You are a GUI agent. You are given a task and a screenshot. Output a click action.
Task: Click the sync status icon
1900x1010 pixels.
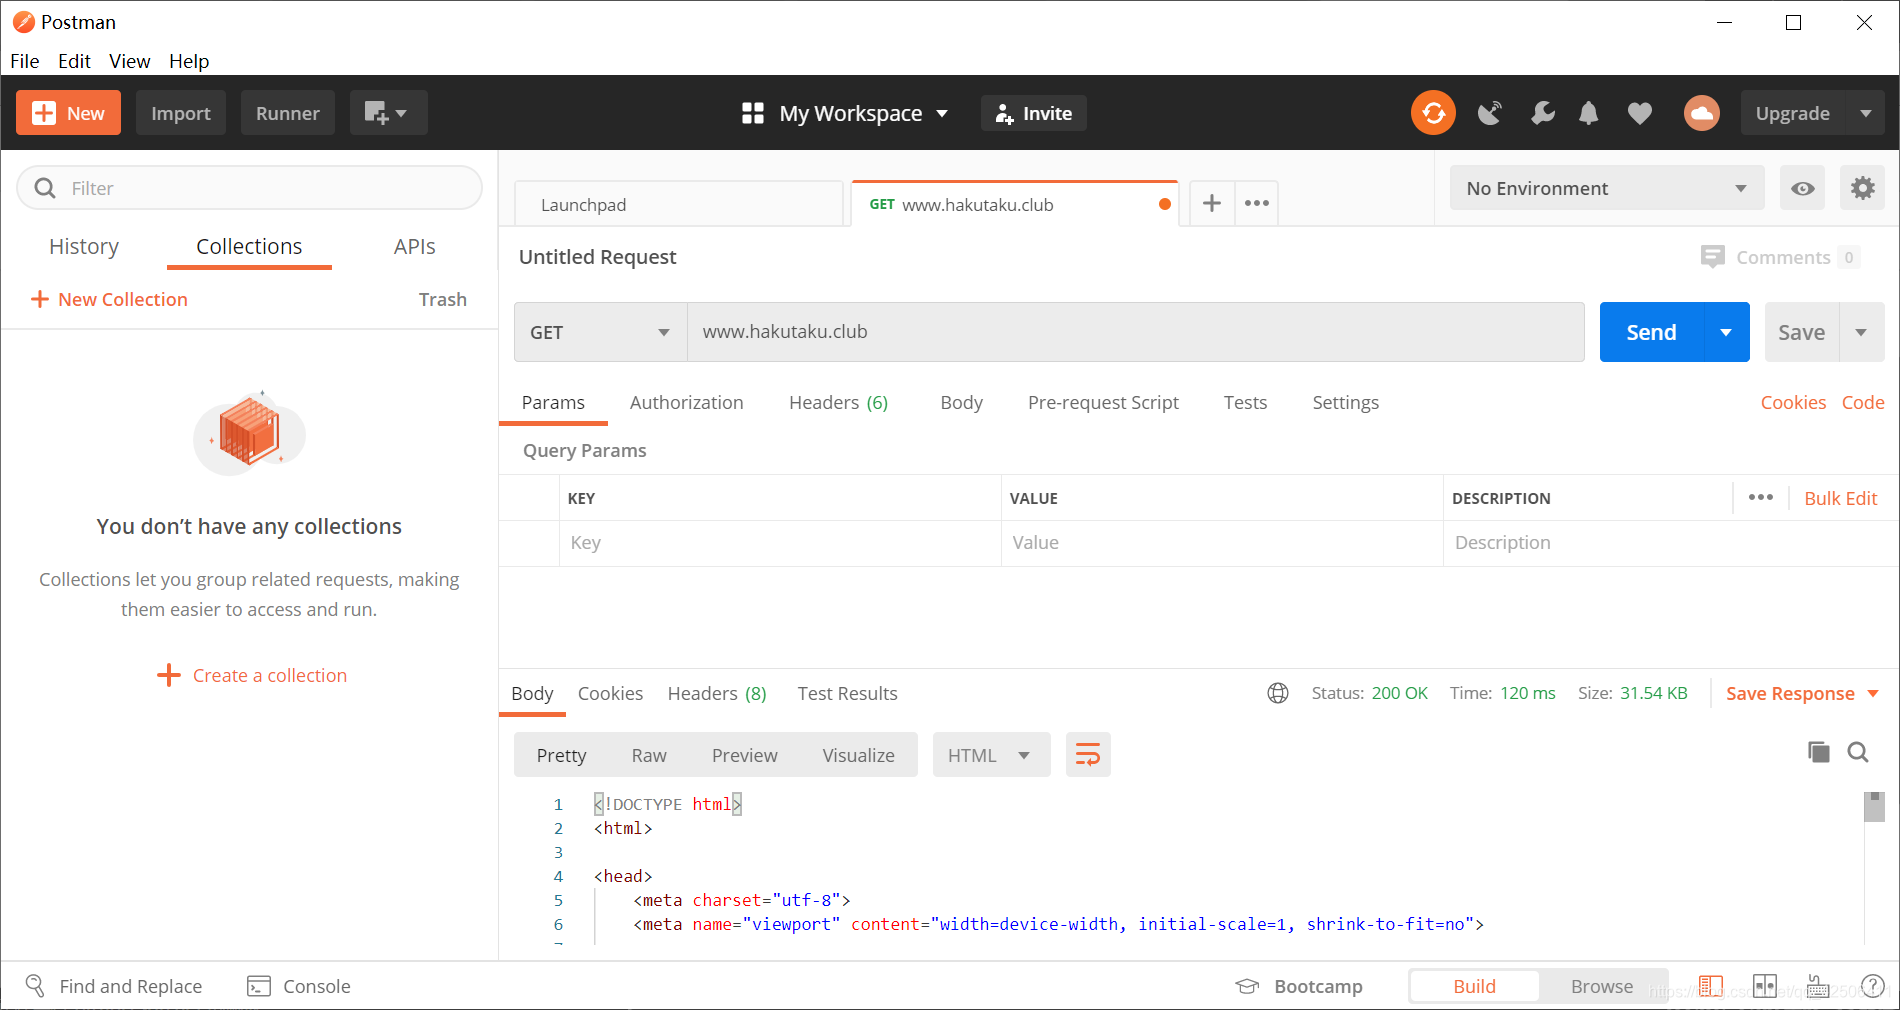[x=1433, y=113]
